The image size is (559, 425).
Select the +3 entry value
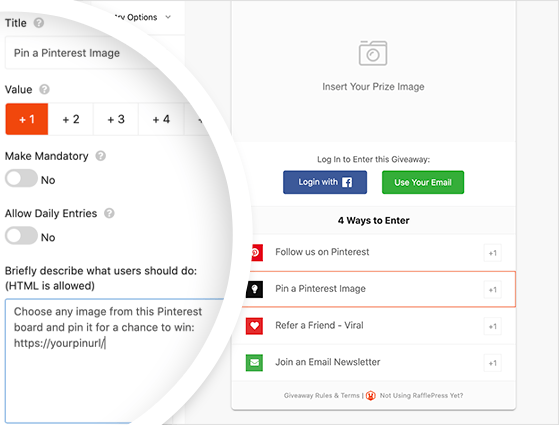coord(116,119)
